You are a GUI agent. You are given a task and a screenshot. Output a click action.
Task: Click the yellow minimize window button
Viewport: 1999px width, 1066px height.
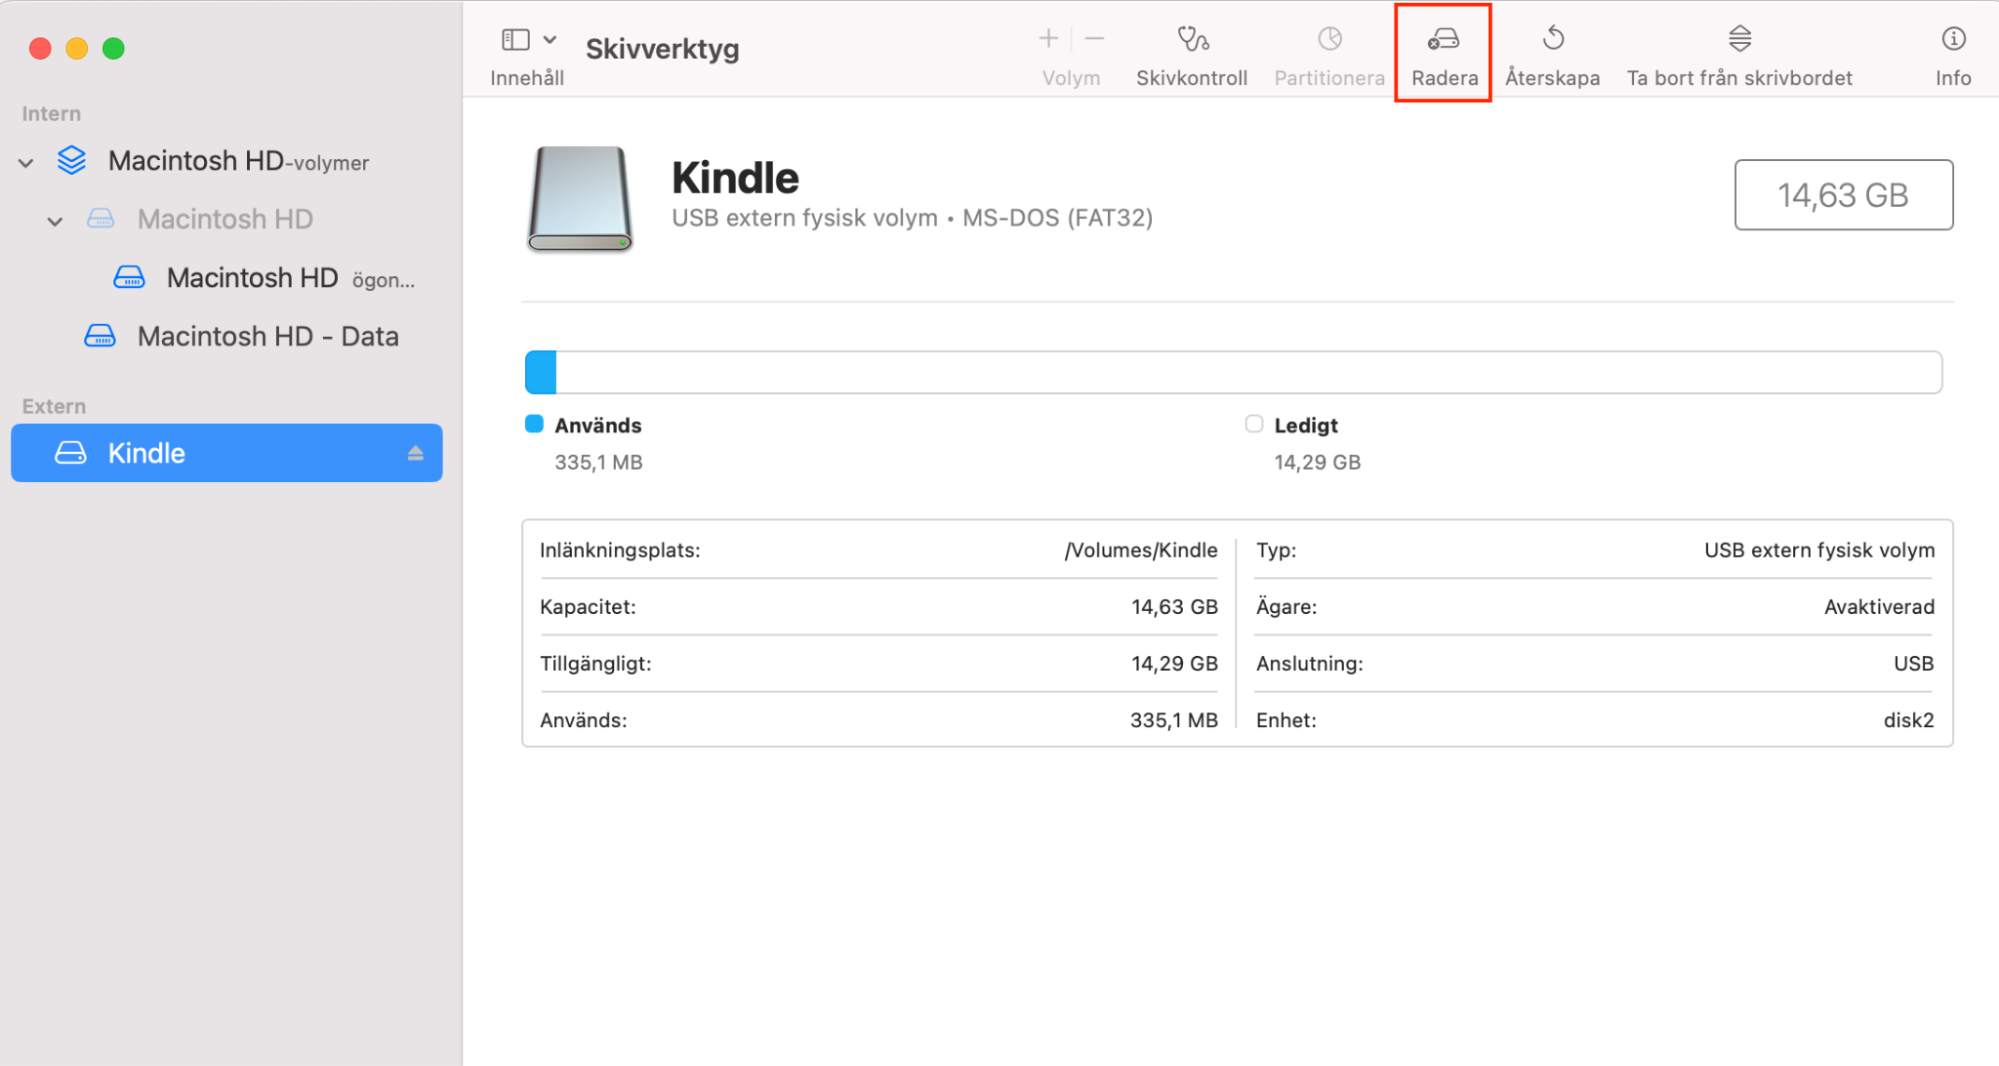pos(77,48)
